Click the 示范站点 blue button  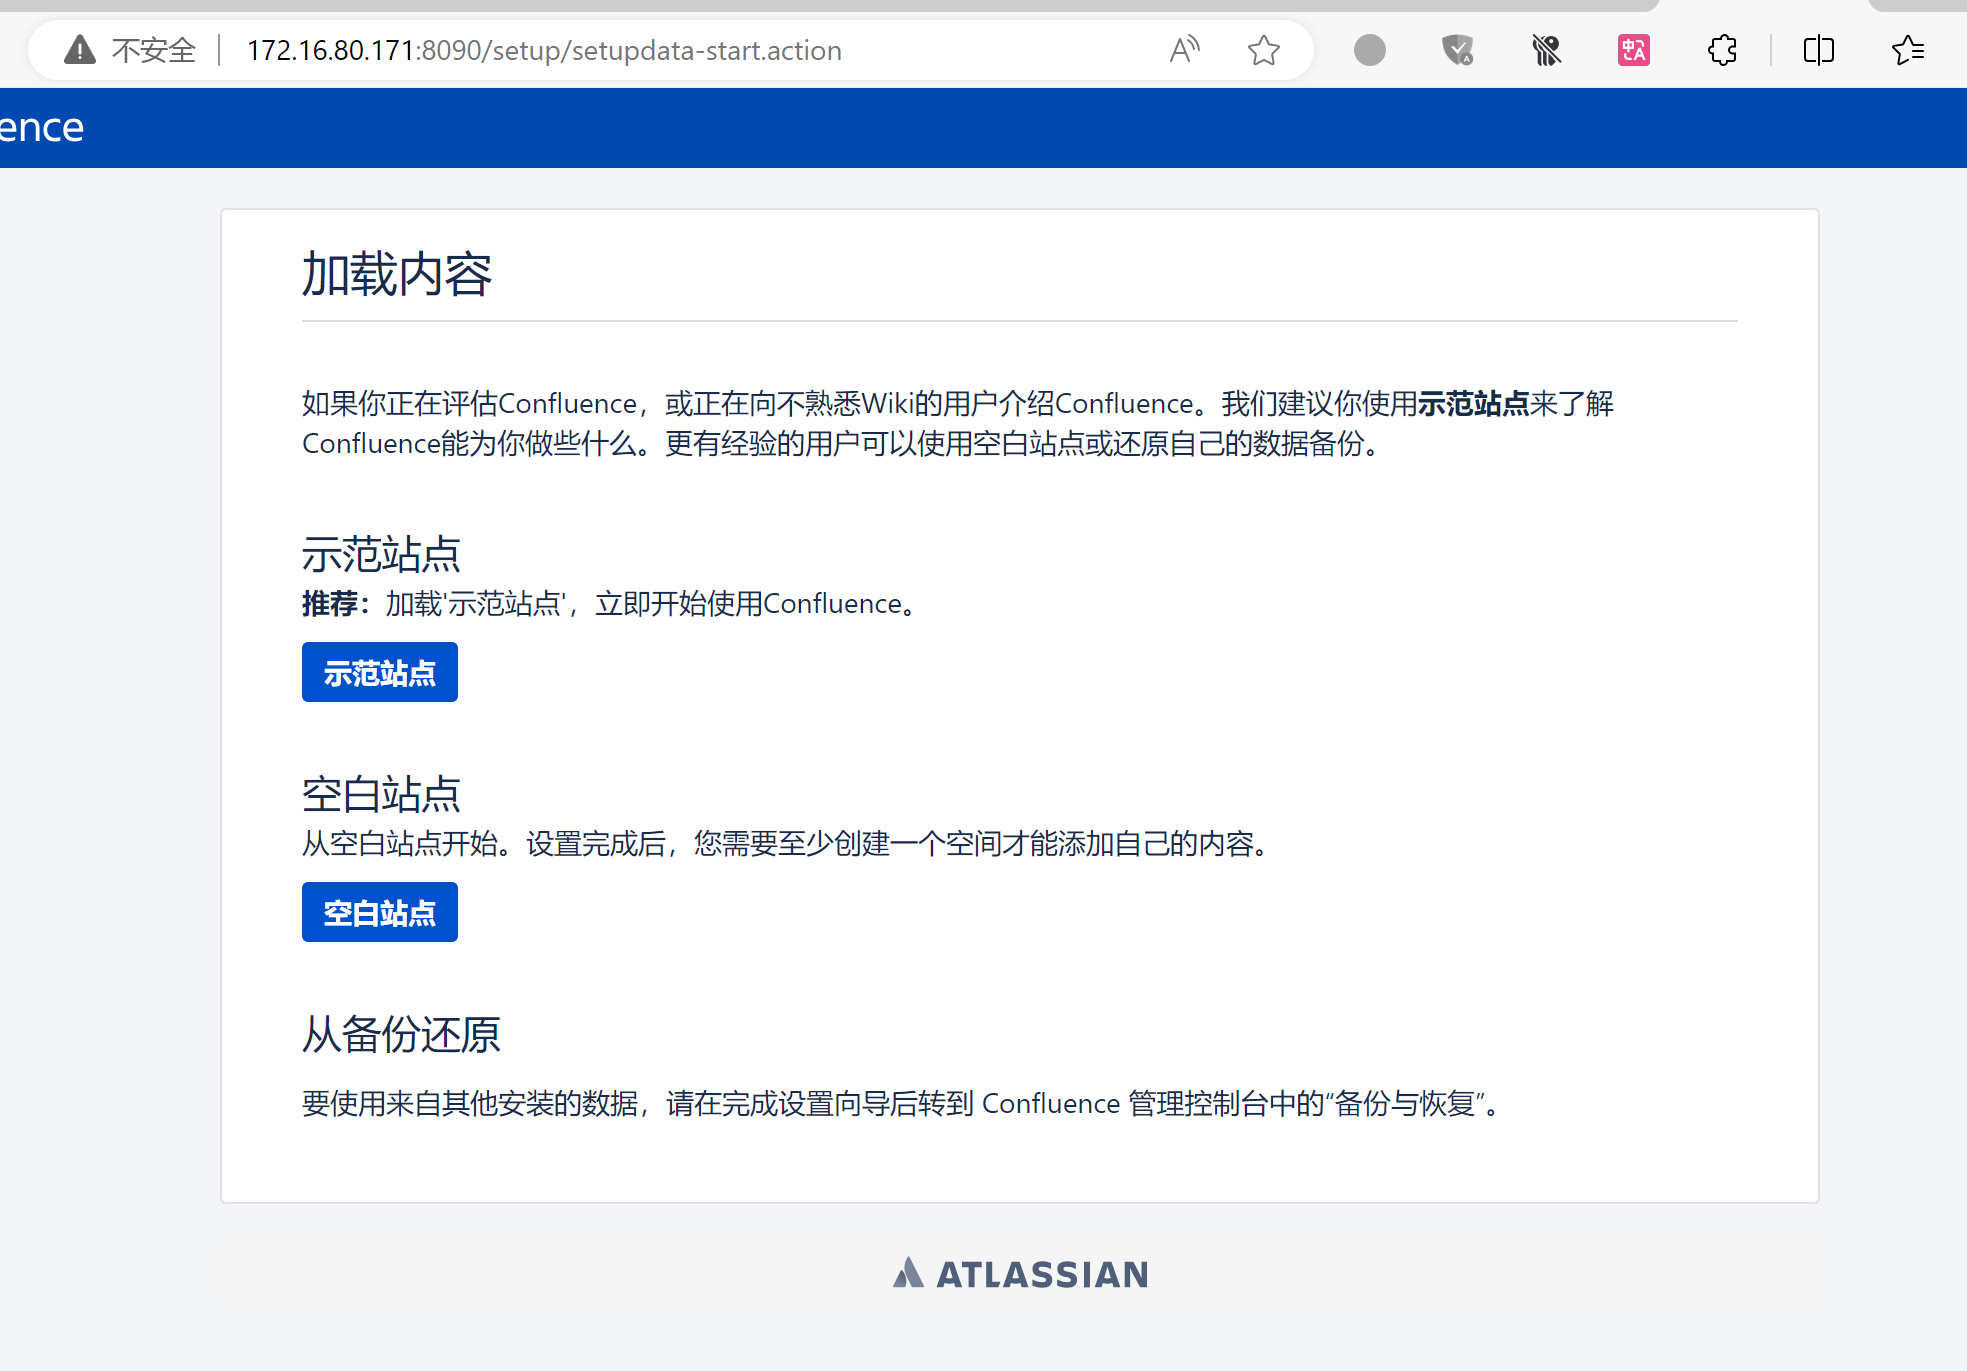click(380, 672)
